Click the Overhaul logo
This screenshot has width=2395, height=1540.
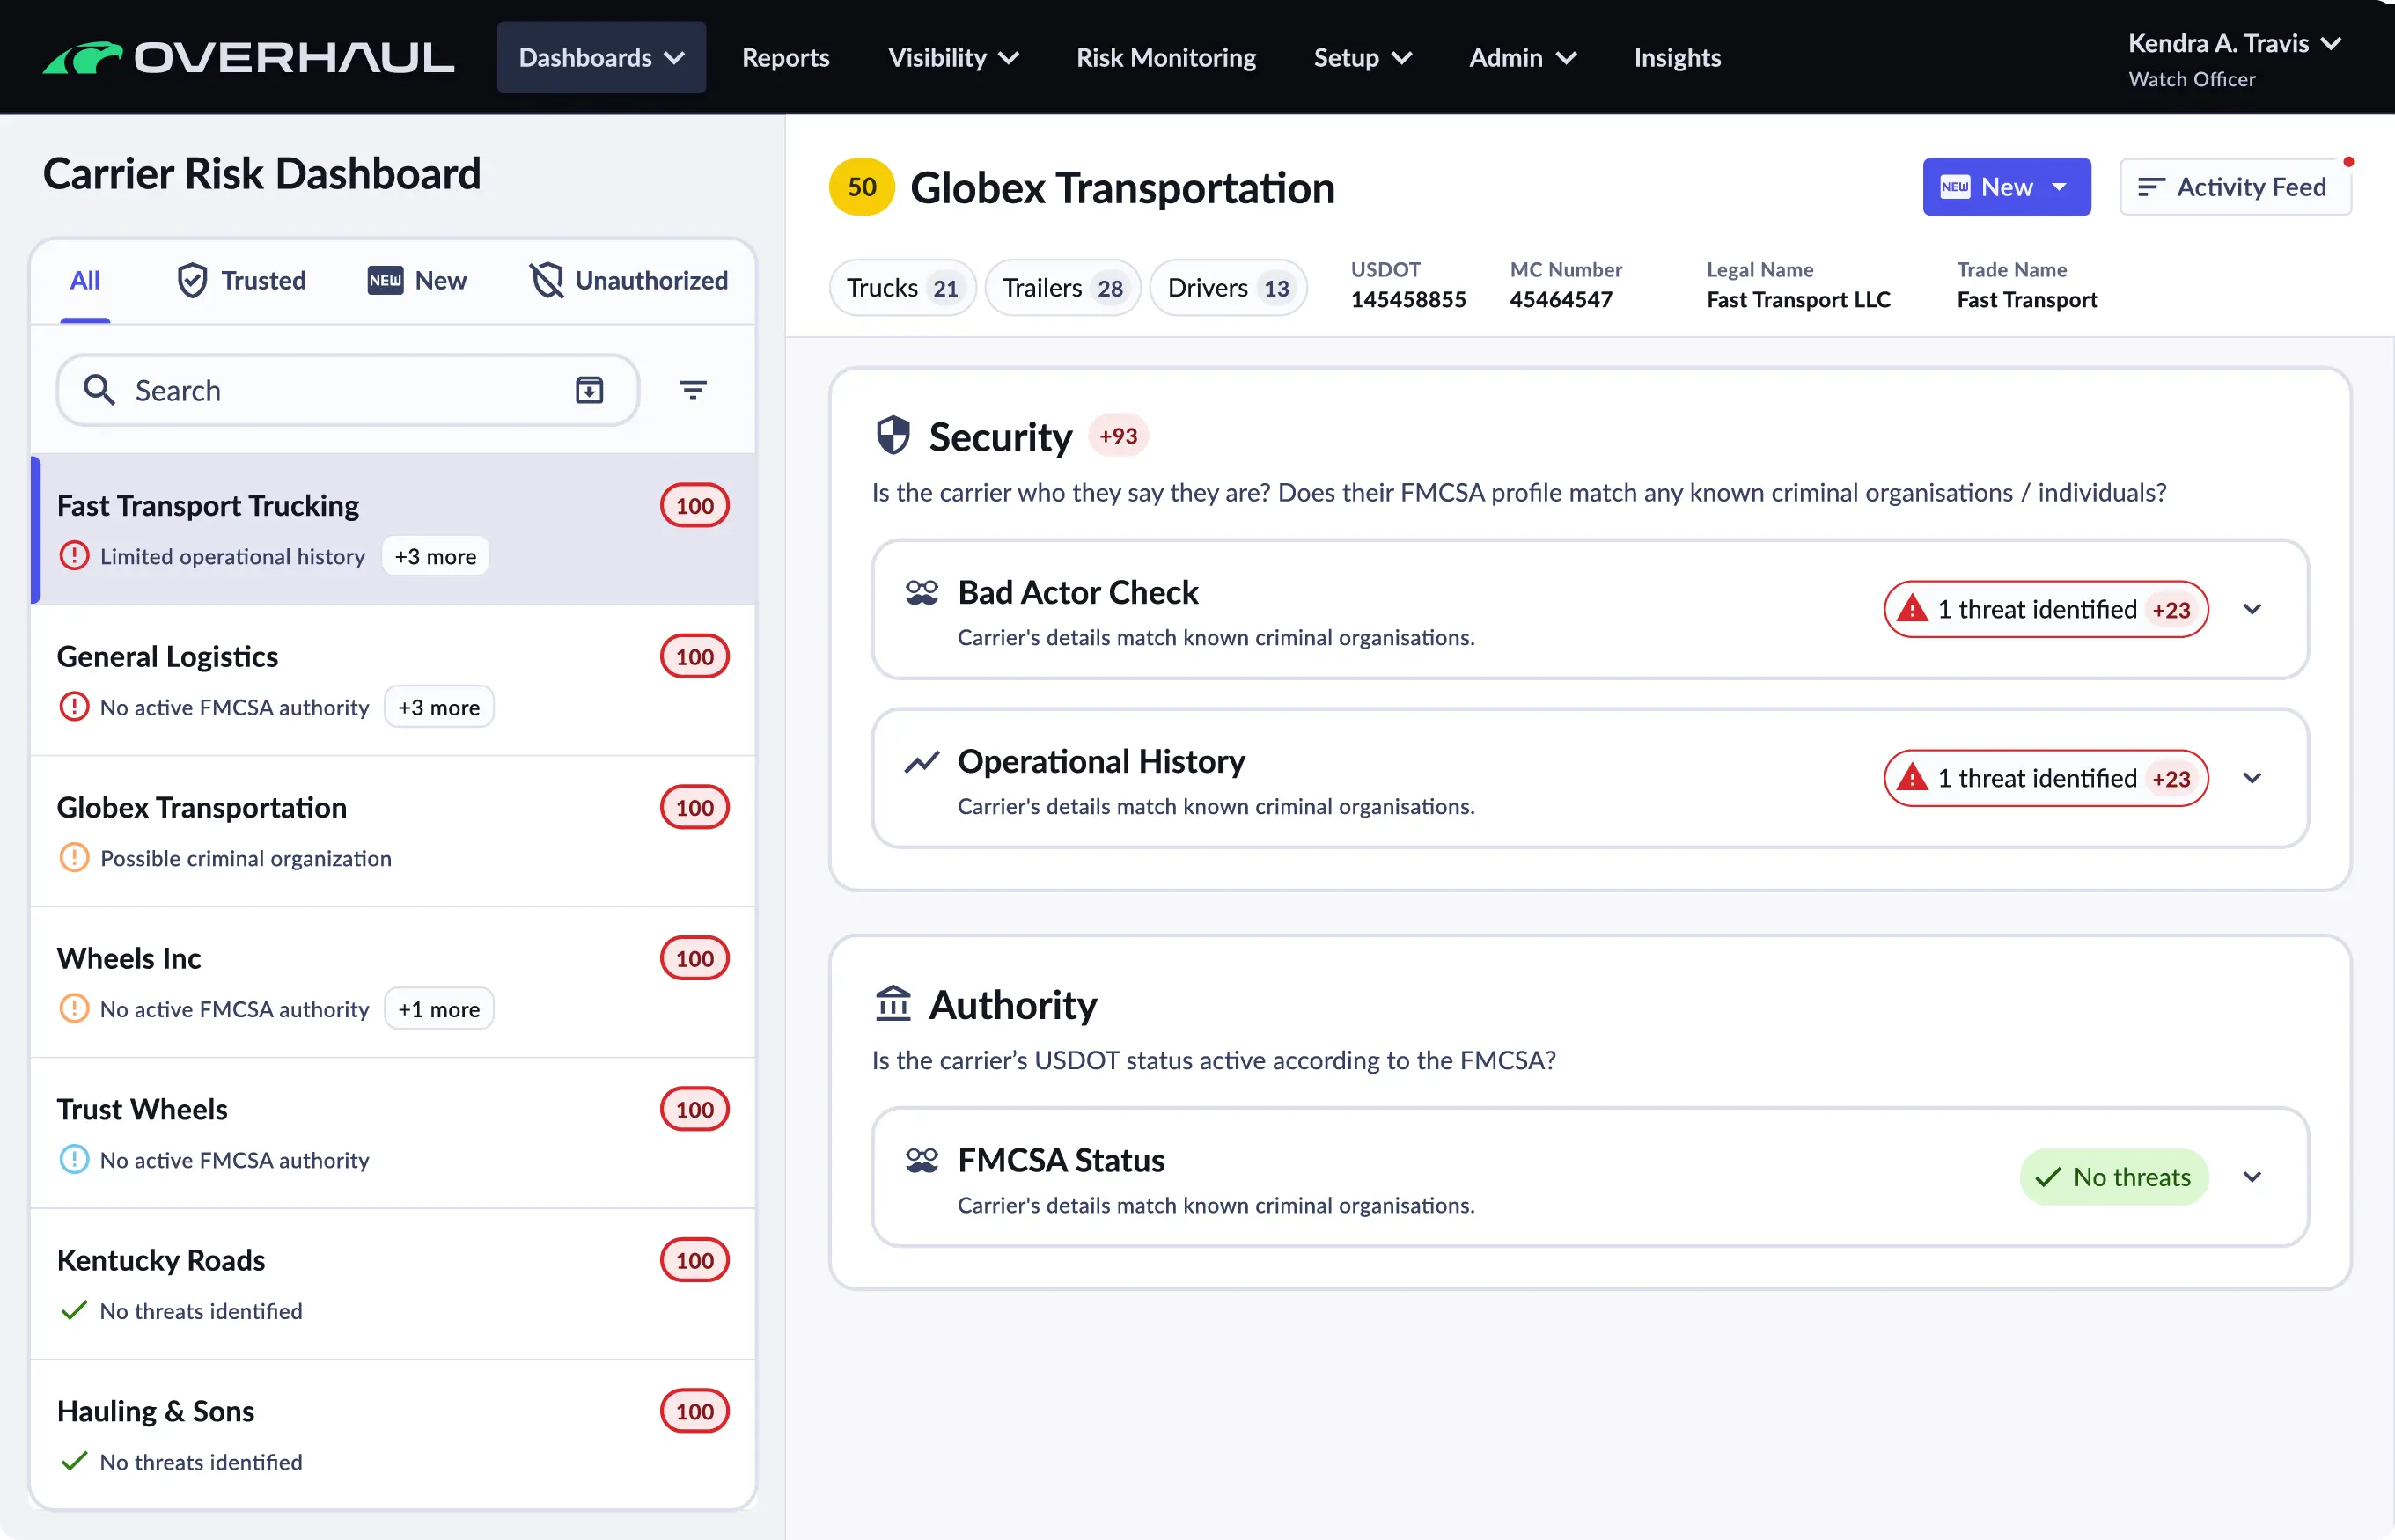[x=248, y=57]
